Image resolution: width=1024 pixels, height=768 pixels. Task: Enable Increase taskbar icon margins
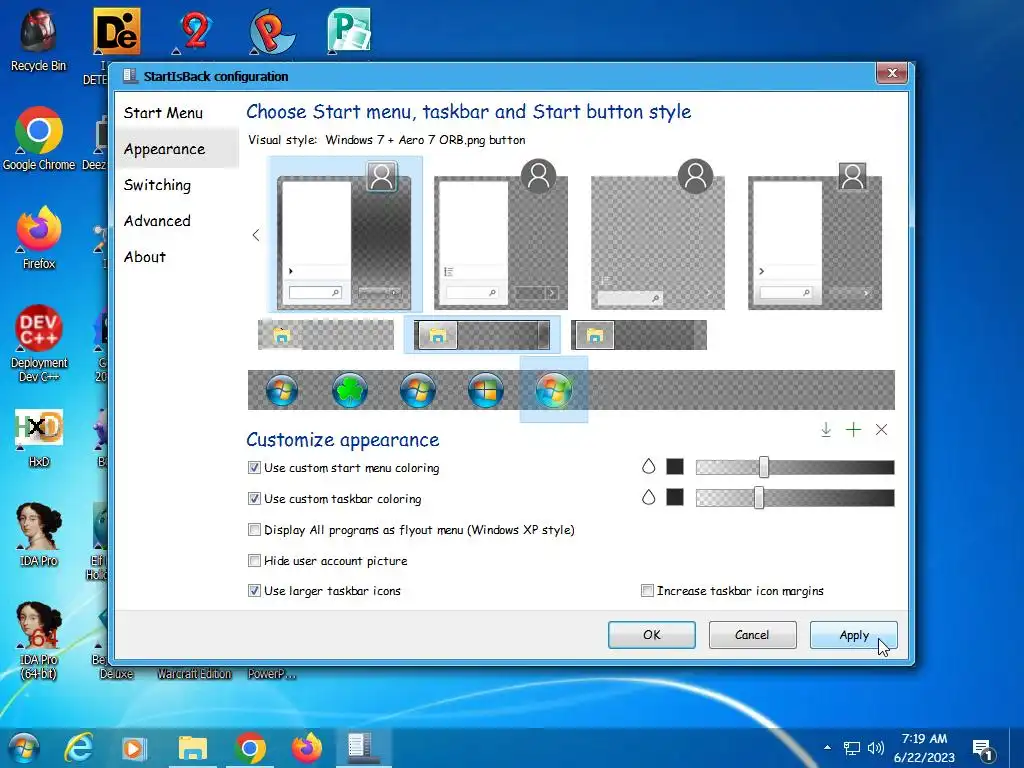[647, 591]
